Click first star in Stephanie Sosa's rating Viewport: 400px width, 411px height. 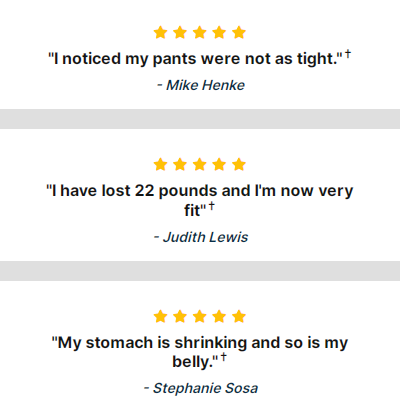[x=160, y=316]
